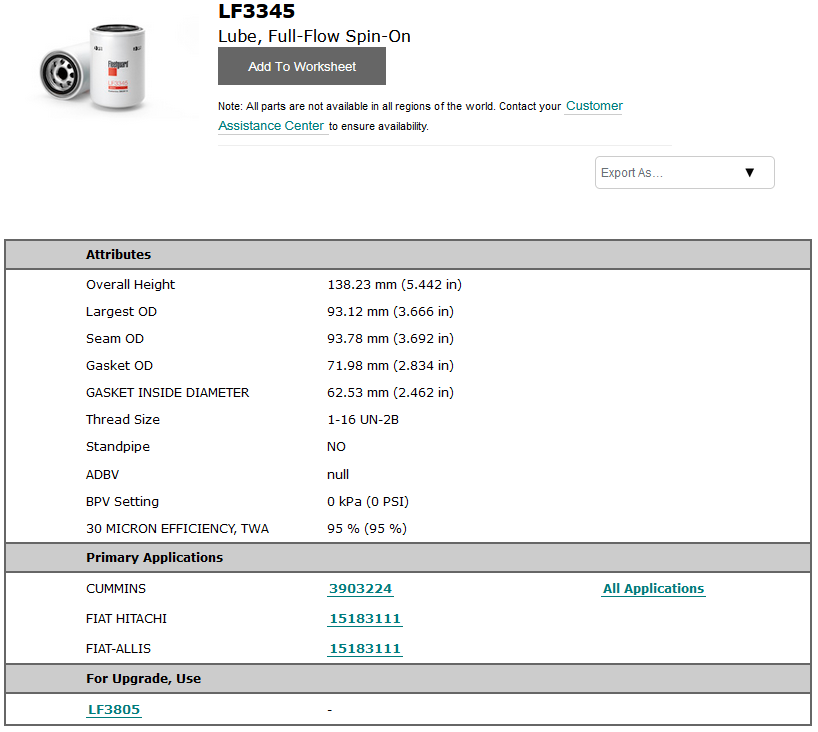Select the Overall Height attribute value

coord(395,284)
